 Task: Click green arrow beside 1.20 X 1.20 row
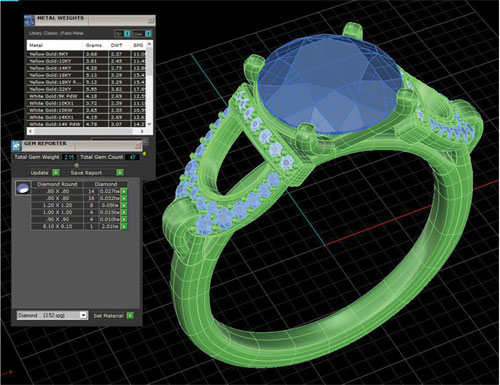[x=124, y=205]
